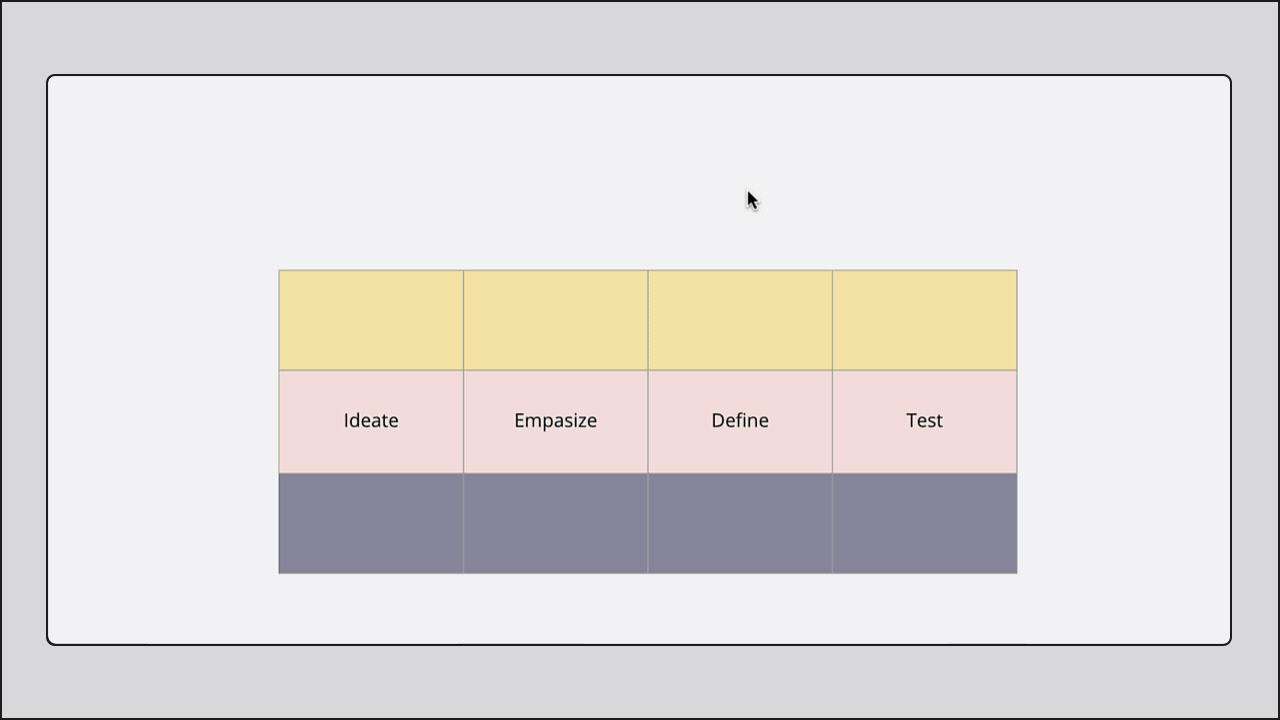Select the Ideate table cell
1280x720 pixels.
click(x=371, y=421)
